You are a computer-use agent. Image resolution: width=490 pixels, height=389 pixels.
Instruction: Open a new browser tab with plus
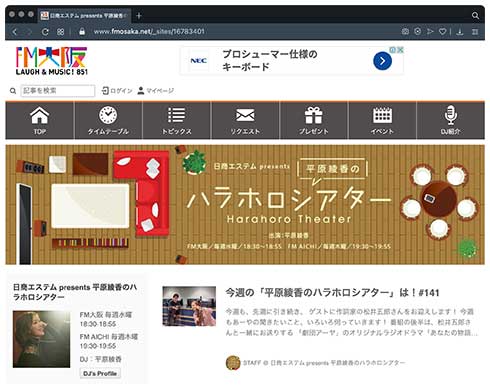(139, 15)
